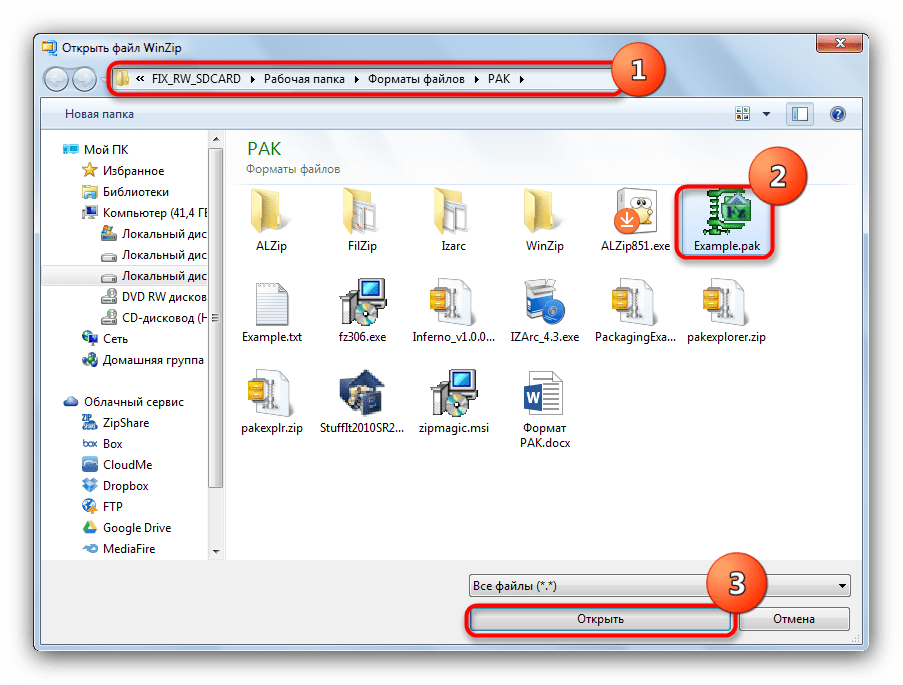The height and width of the screenshot is (685, 903).
Task: Close the Открыть файл WinZip dialog
Action: click(x=840, y=43)
